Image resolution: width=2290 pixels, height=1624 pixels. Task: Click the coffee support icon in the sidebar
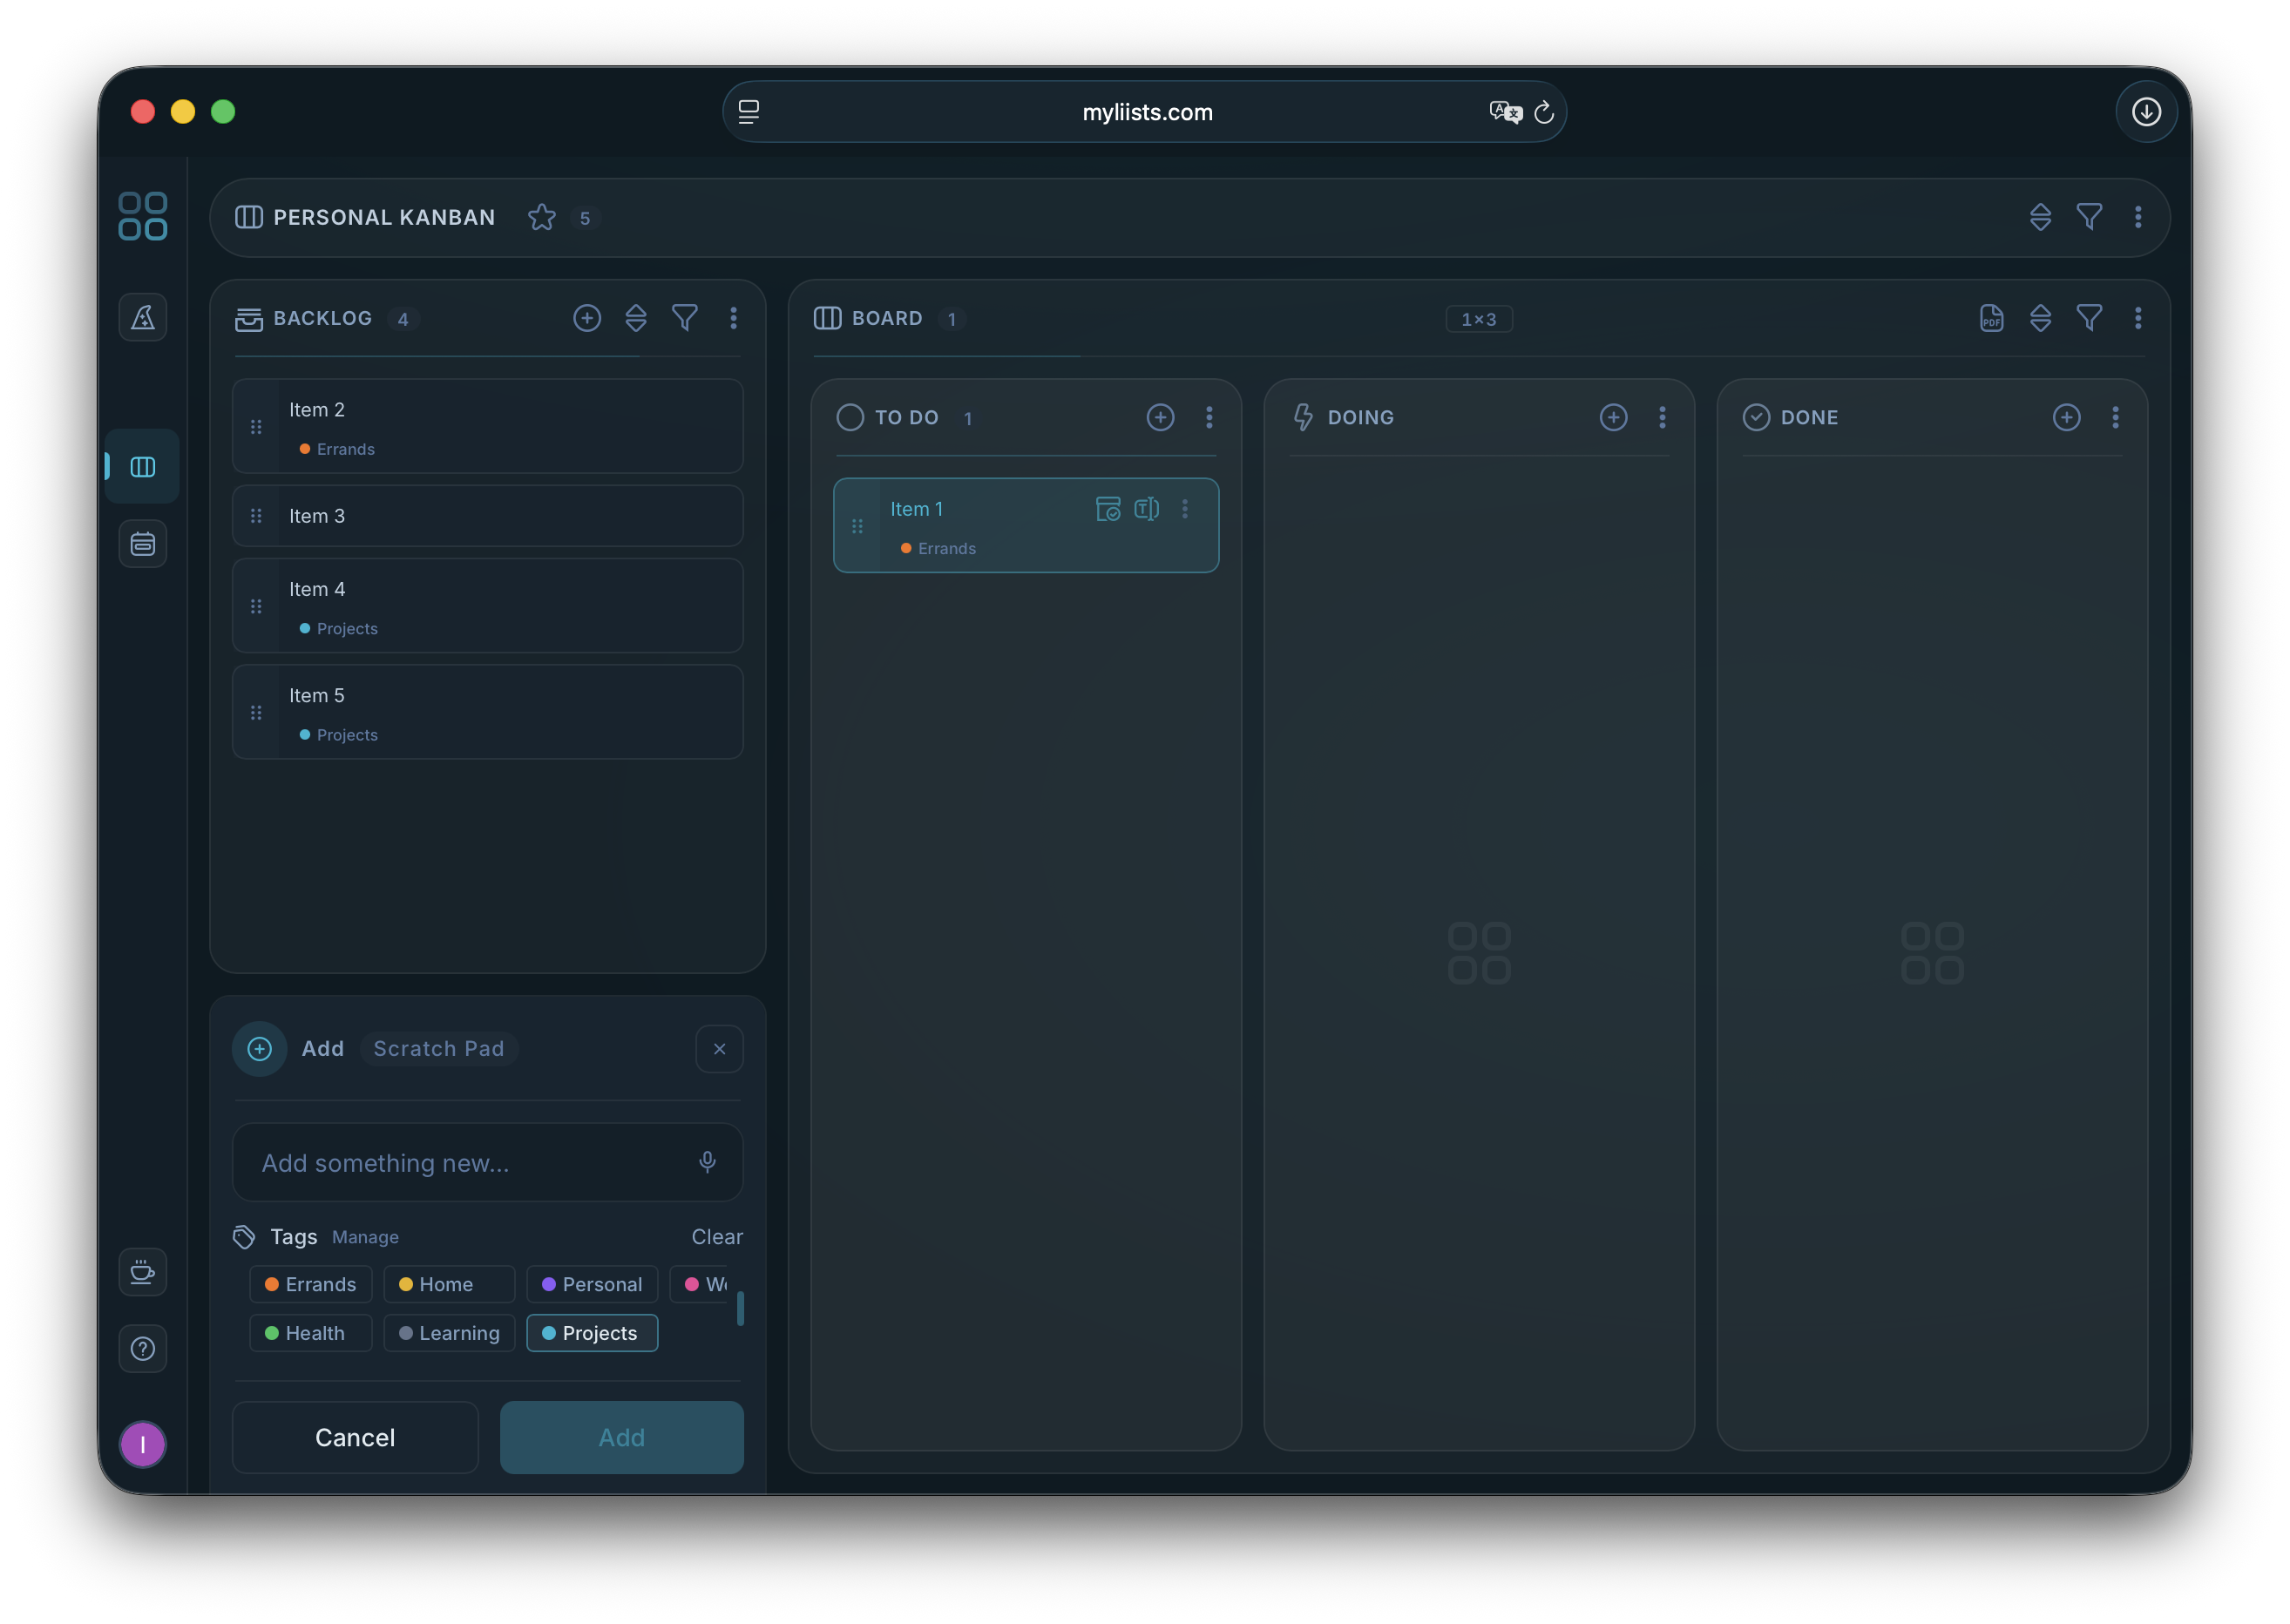coord(143,1272)
